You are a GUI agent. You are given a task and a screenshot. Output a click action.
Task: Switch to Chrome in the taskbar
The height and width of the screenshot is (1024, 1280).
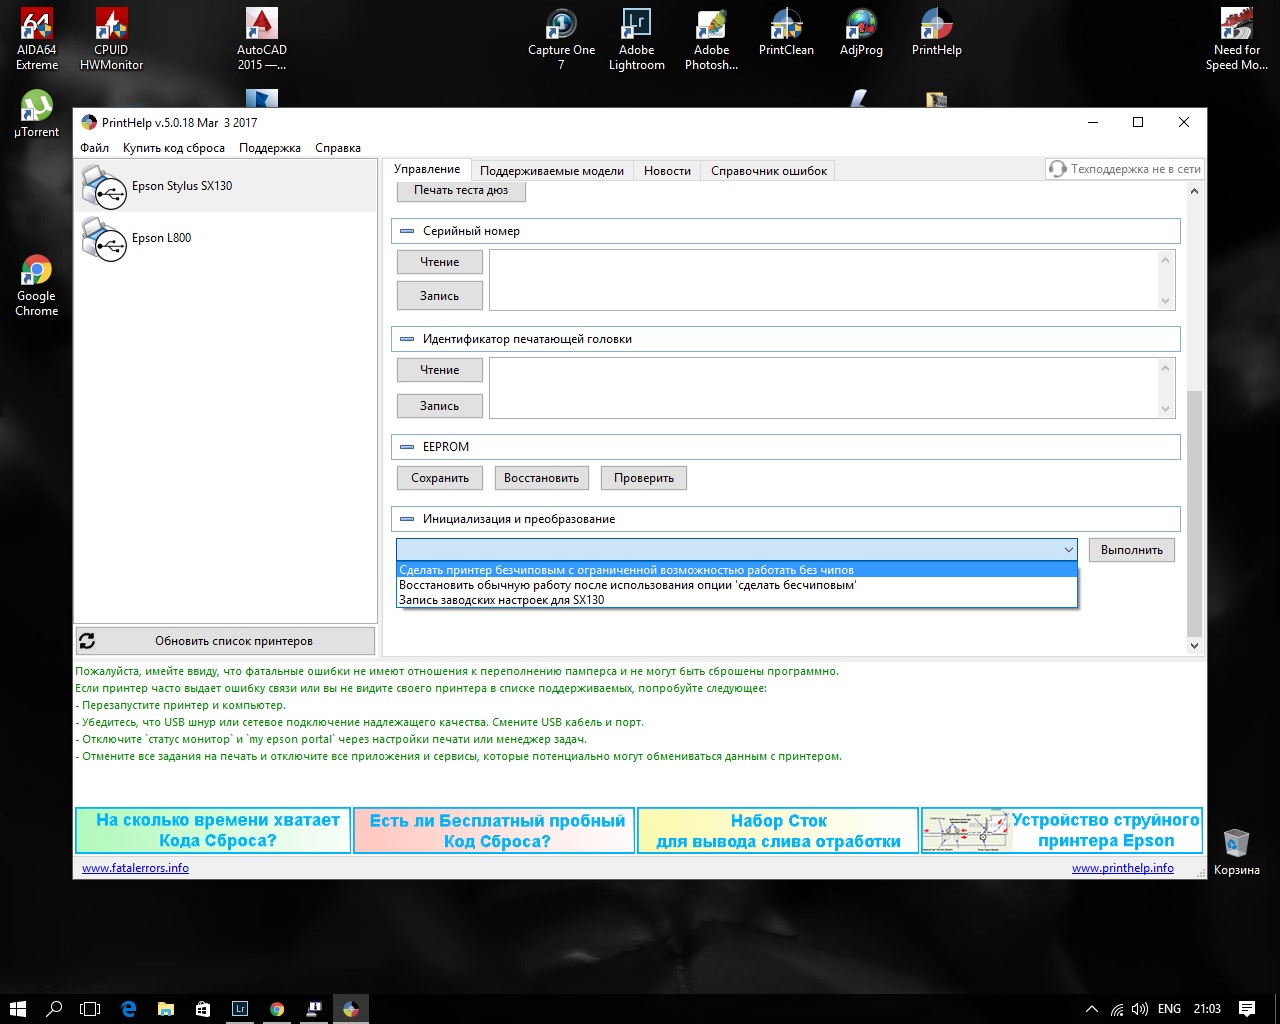277,1009
